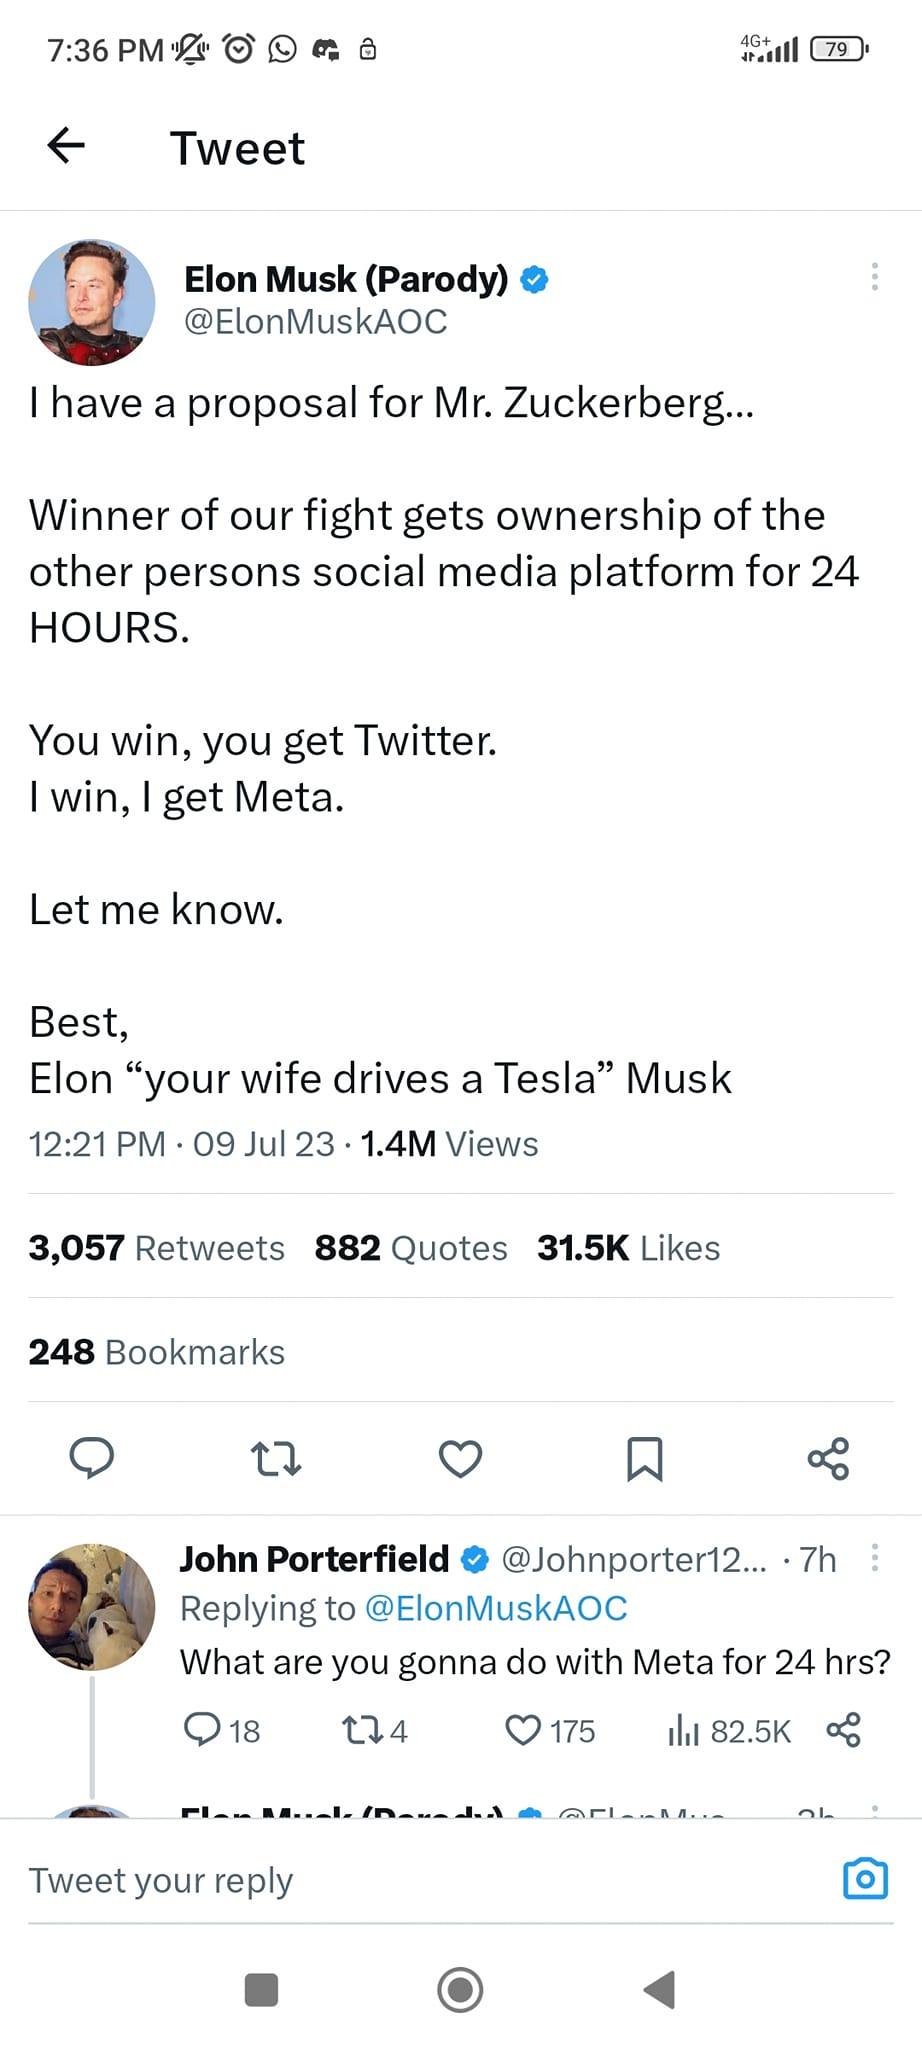This screenshot has width=922, height=2048.
Task: View the 3,057 Retweets list
Action: (x=156, y=1248)
